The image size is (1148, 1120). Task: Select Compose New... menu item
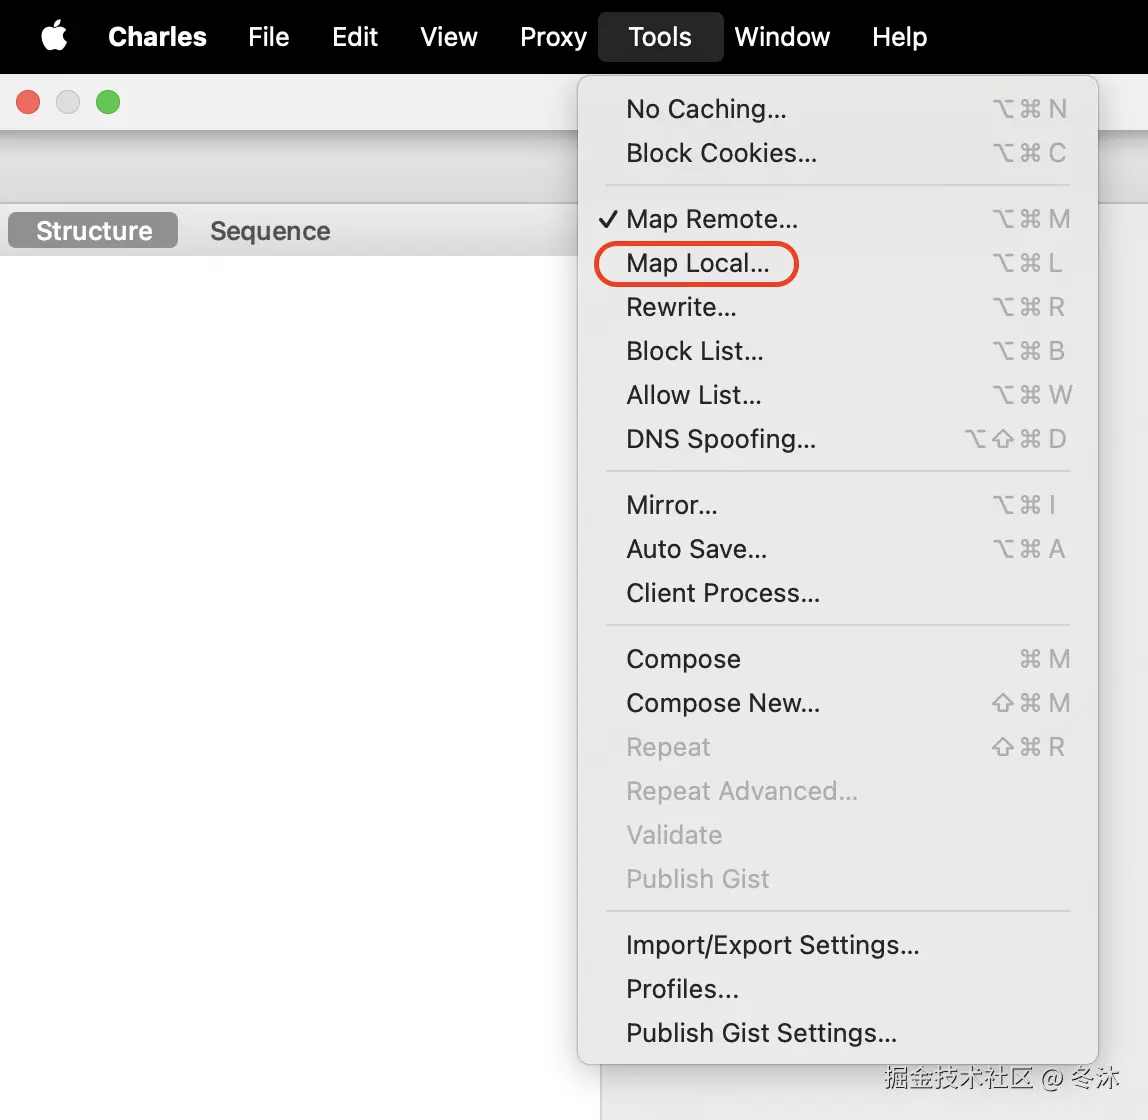coord(838,703)
